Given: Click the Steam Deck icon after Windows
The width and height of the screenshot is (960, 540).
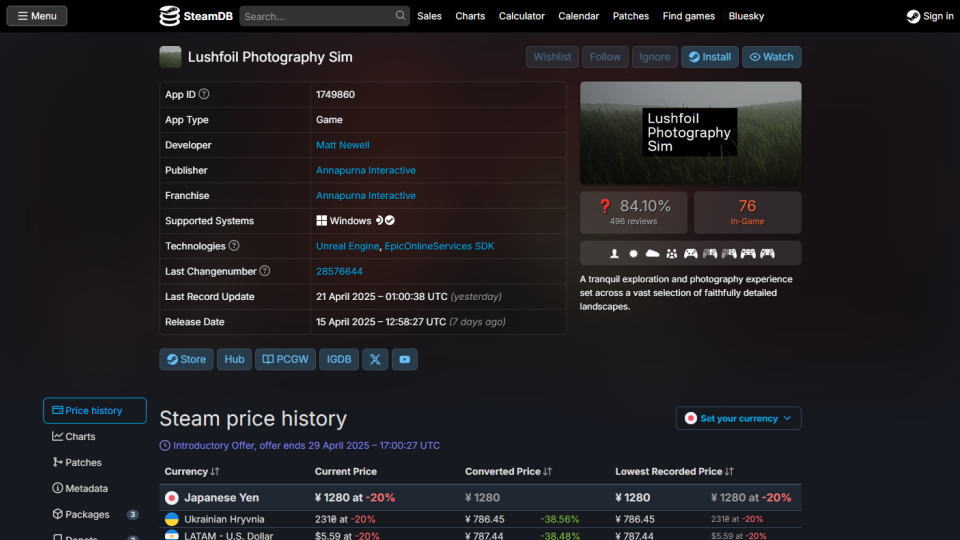Looking at the screenshot, I should point(379,220).
